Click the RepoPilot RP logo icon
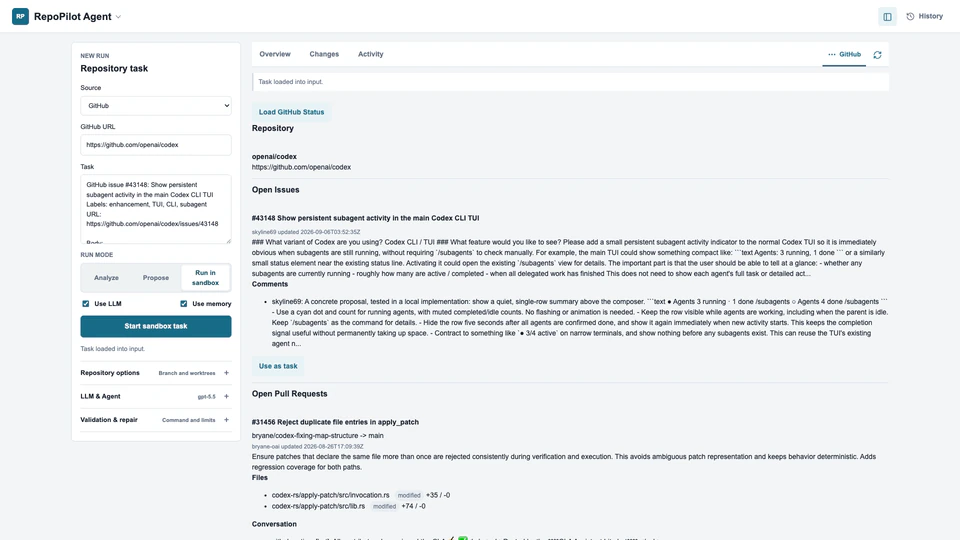Image resolution: width=960 pixels, height=540 pixels. coord(20,17)
